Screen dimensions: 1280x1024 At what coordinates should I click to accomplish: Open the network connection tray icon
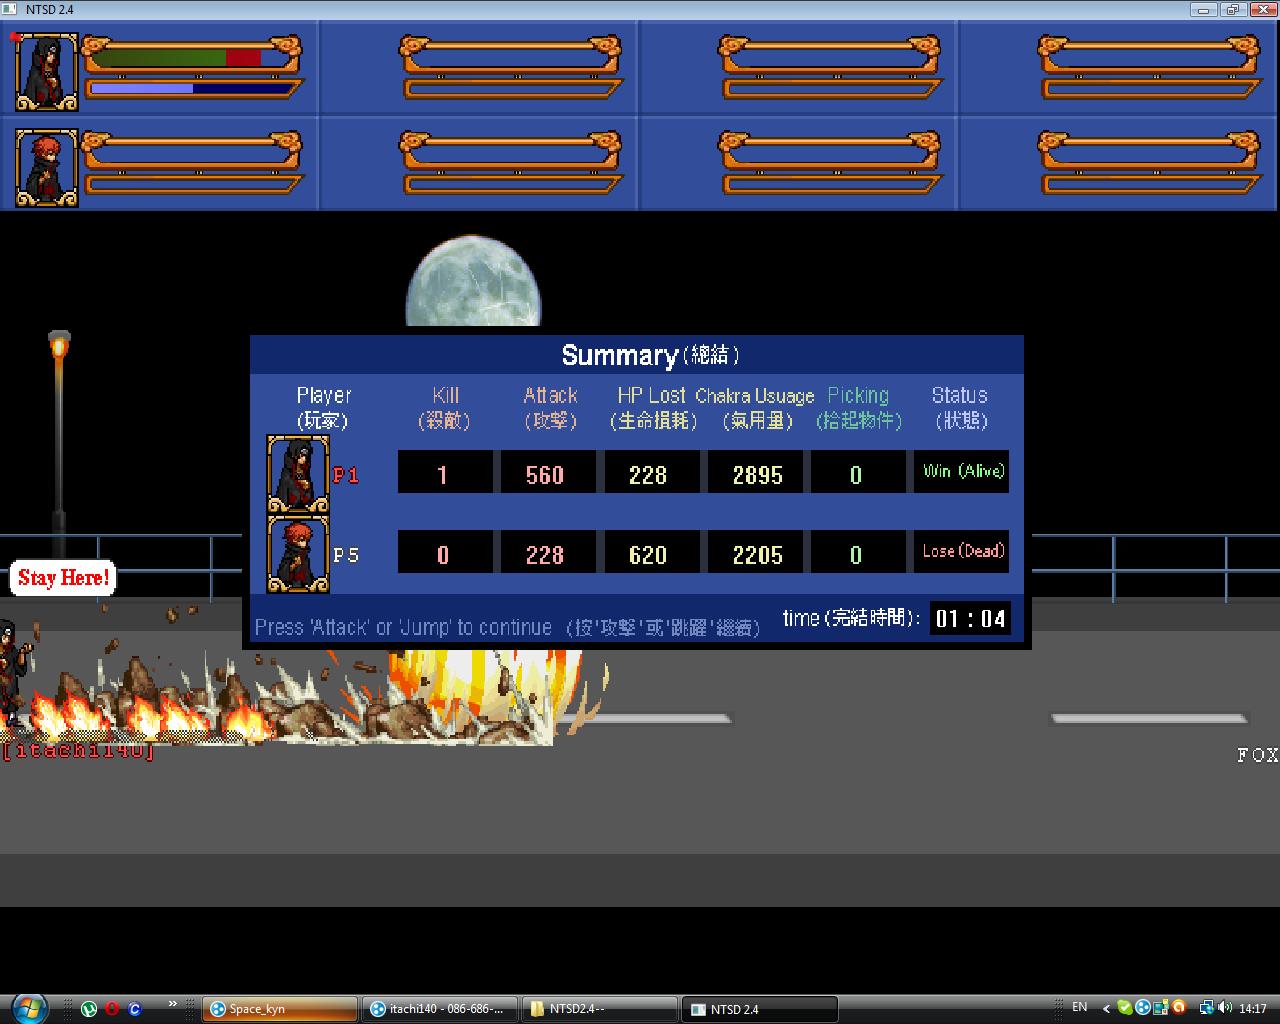coord(1207,1008)
